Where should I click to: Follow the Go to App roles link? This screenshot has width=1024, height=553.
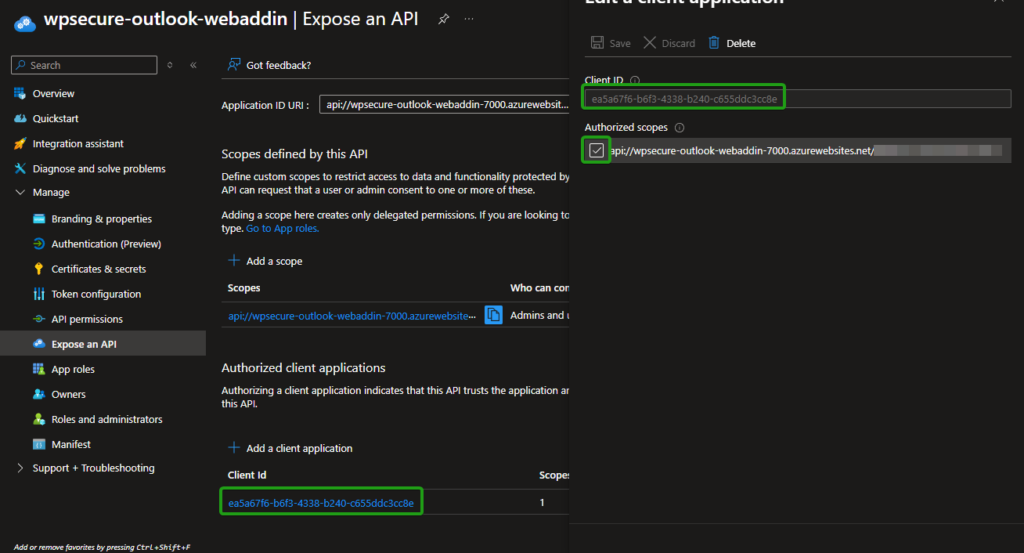pyautogui.click(x=283, y=228)
